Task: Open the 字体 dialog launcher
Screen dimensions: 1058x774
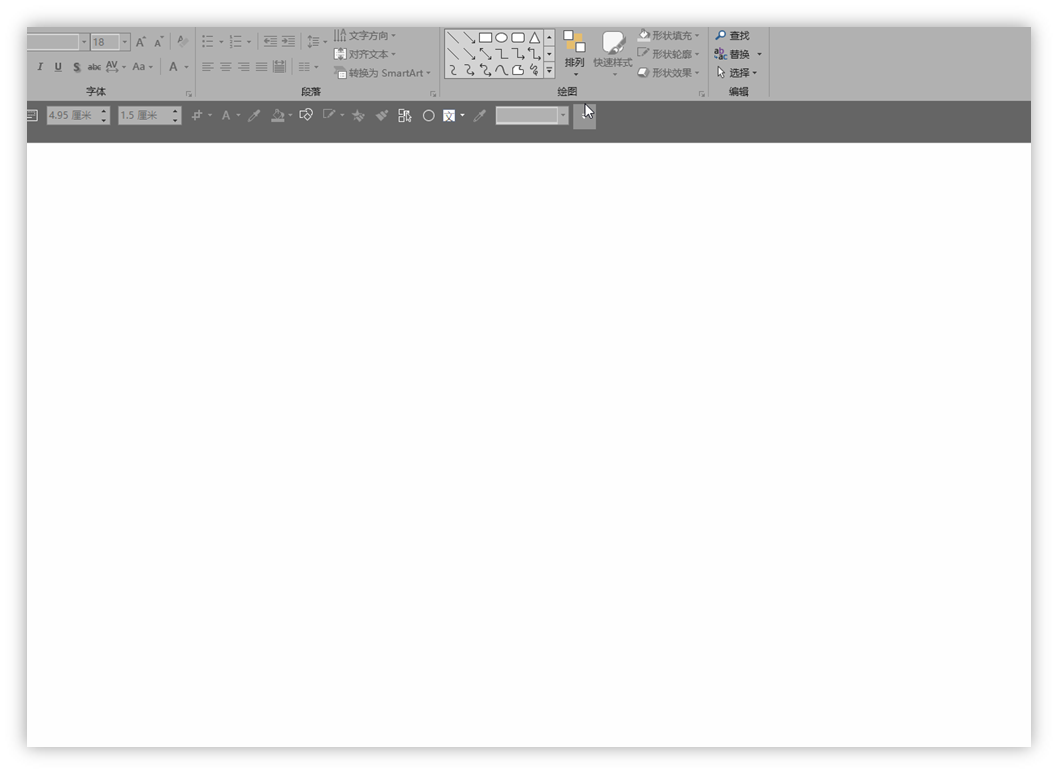Action: click(189, 94)
